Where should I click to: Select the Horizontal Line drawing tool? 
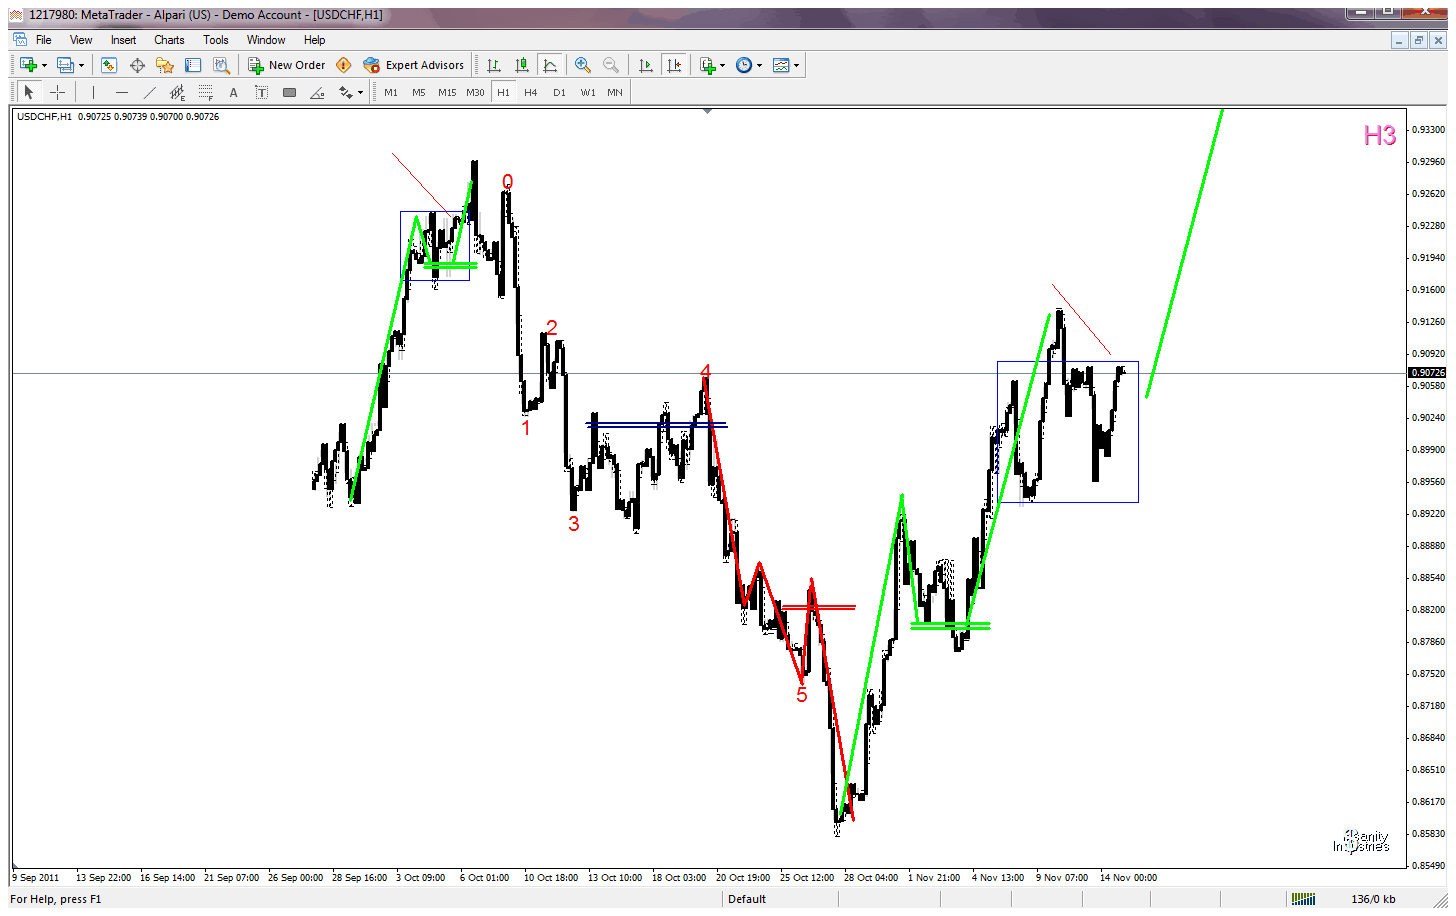(121, 92)
